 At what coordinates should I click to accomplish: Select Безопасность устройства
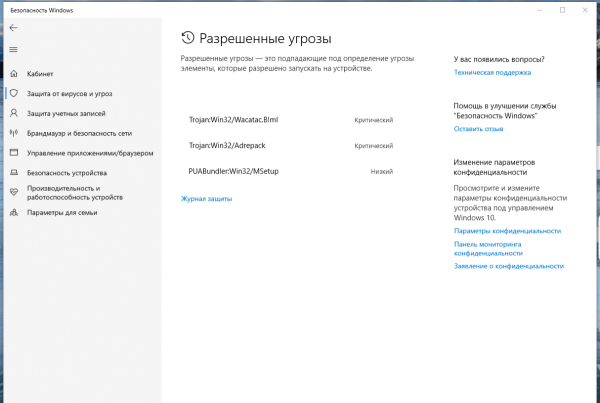tap(67, 173)
